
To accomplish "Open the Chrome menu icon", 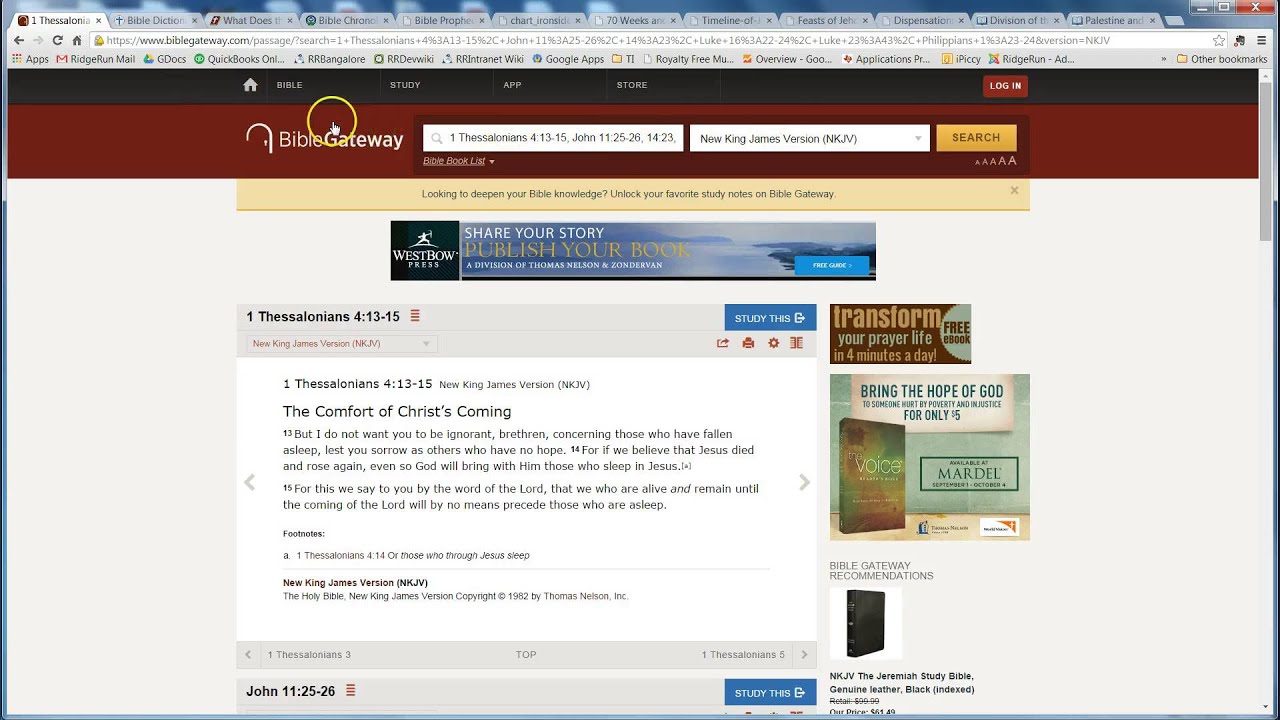I will coord(1262,40).
